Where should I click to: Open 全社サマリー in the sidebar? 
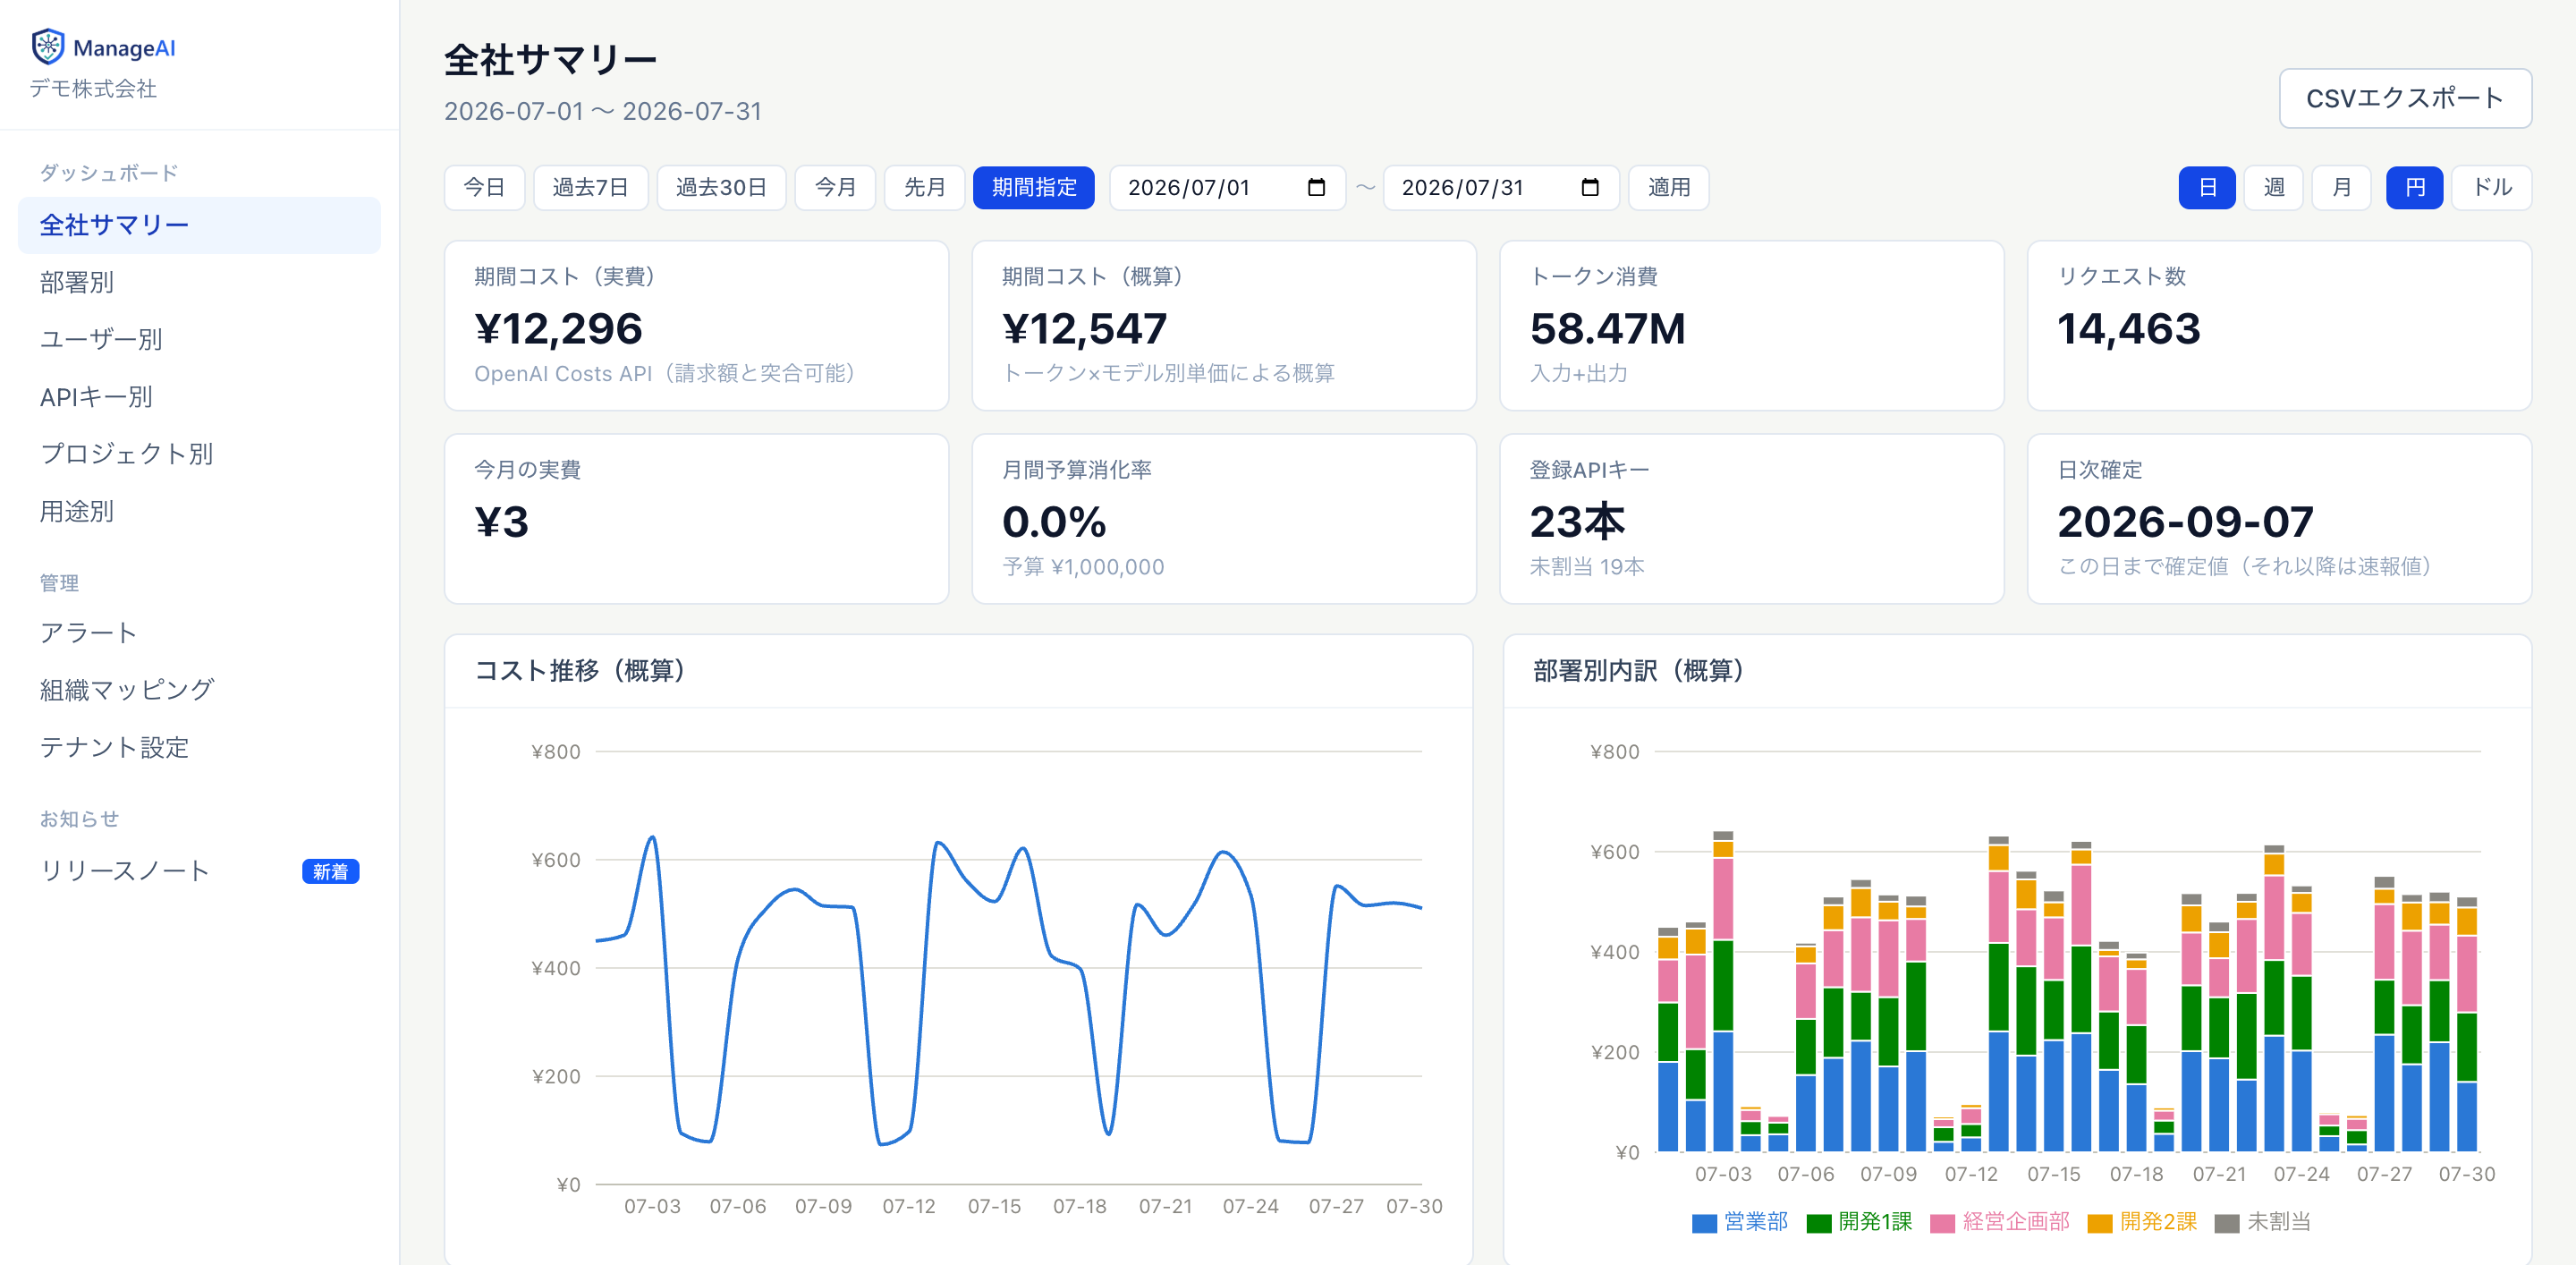pos(199,225)
